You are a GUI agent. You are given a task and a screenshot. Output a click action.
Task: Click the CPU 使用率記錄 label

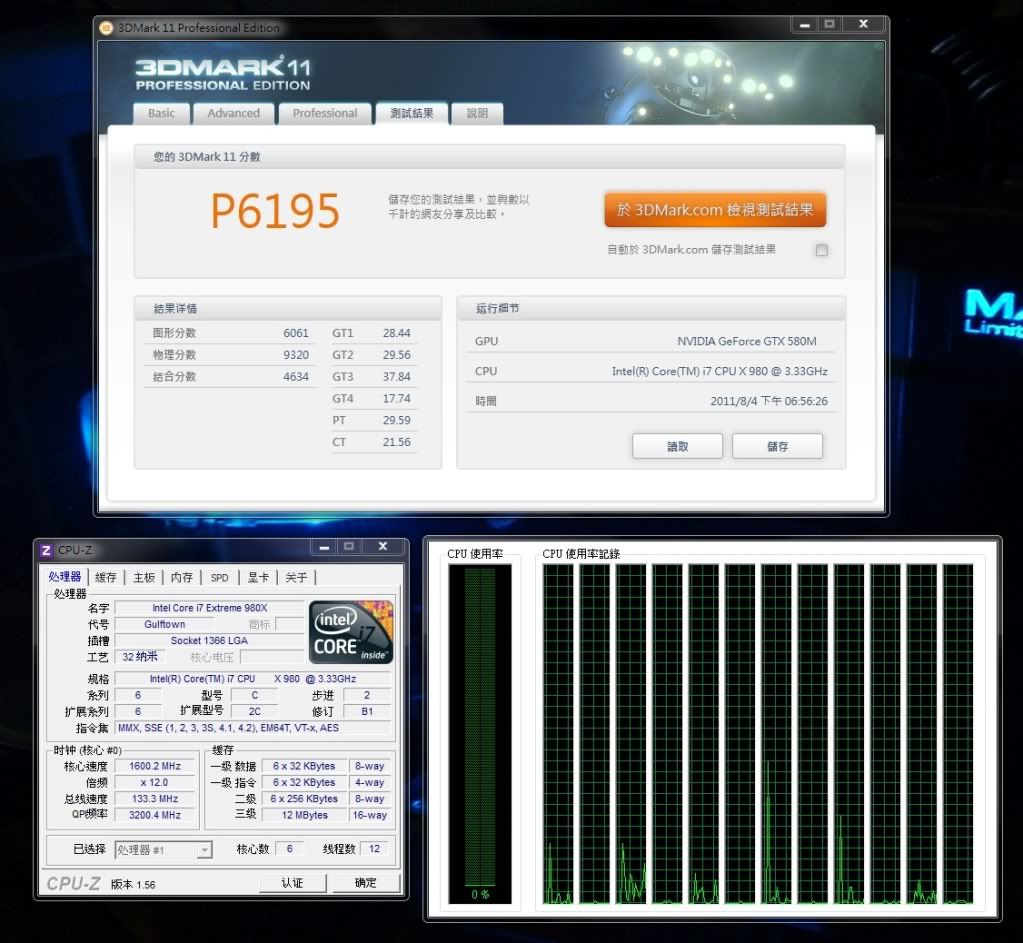tap(581, 554)
